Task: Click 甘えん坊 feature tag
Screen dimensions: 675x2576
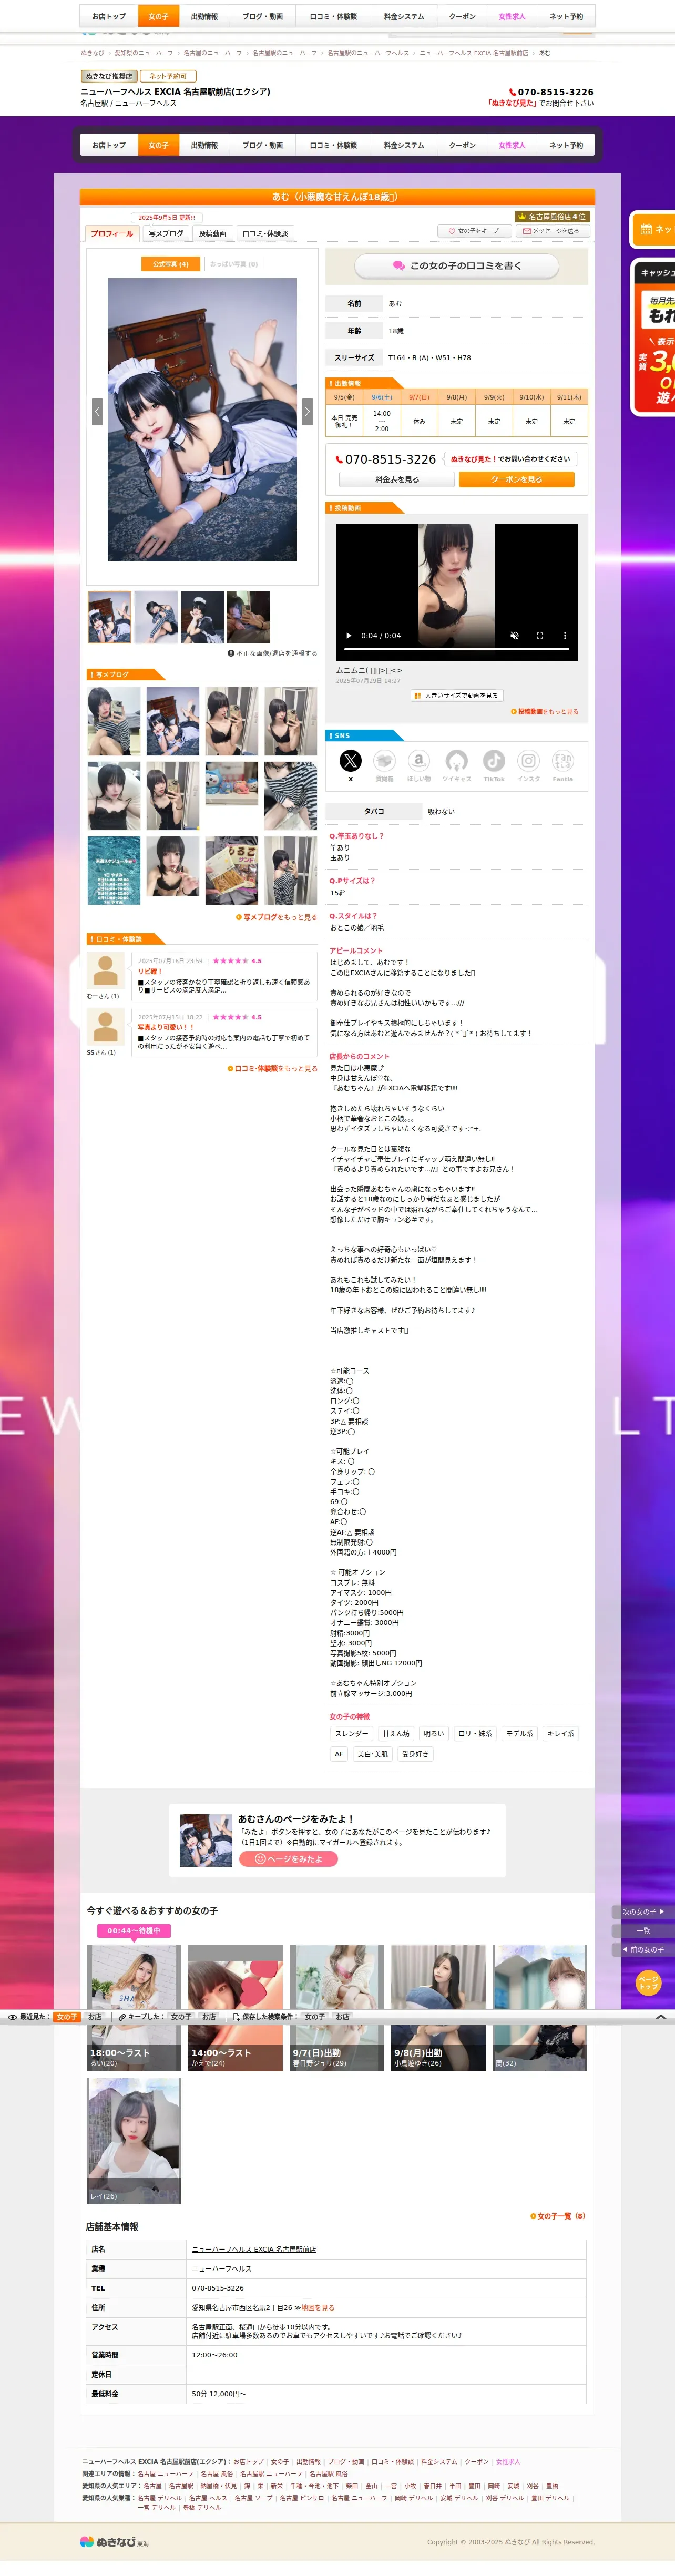Action: click(396, 1734)
